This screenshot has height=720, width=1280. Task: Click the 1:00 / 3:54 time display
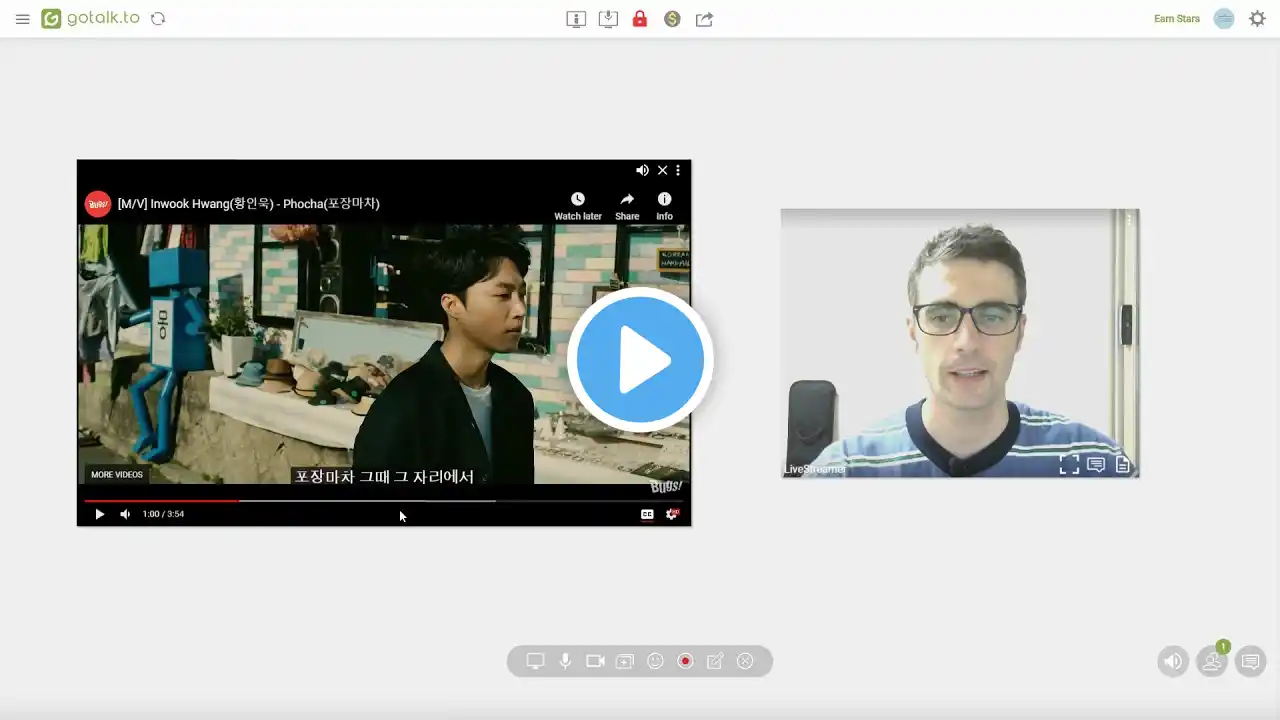[163, 514]
